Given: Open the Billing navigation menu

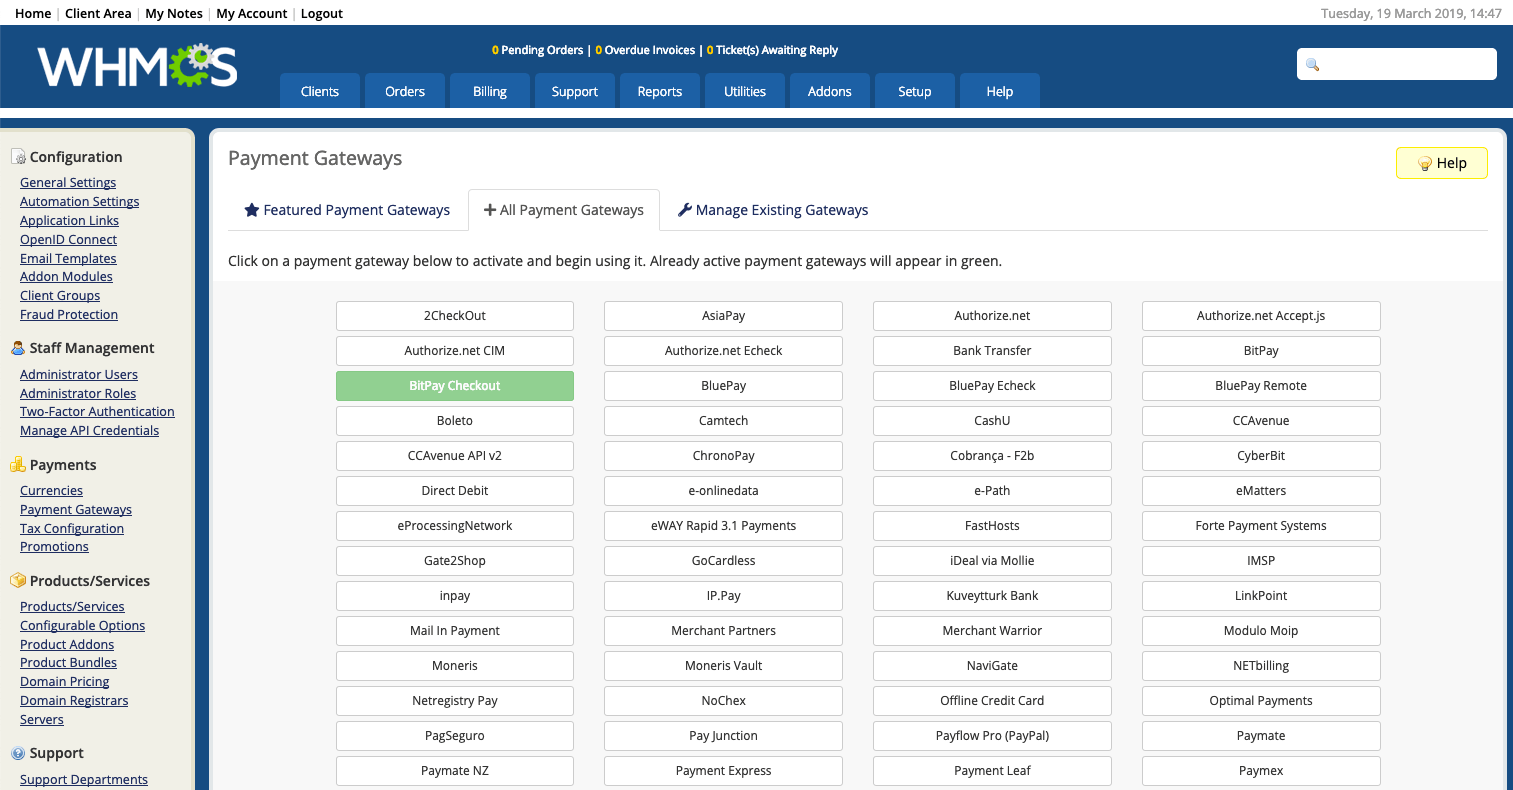Looking at the screenshot, I should (490, 91).
